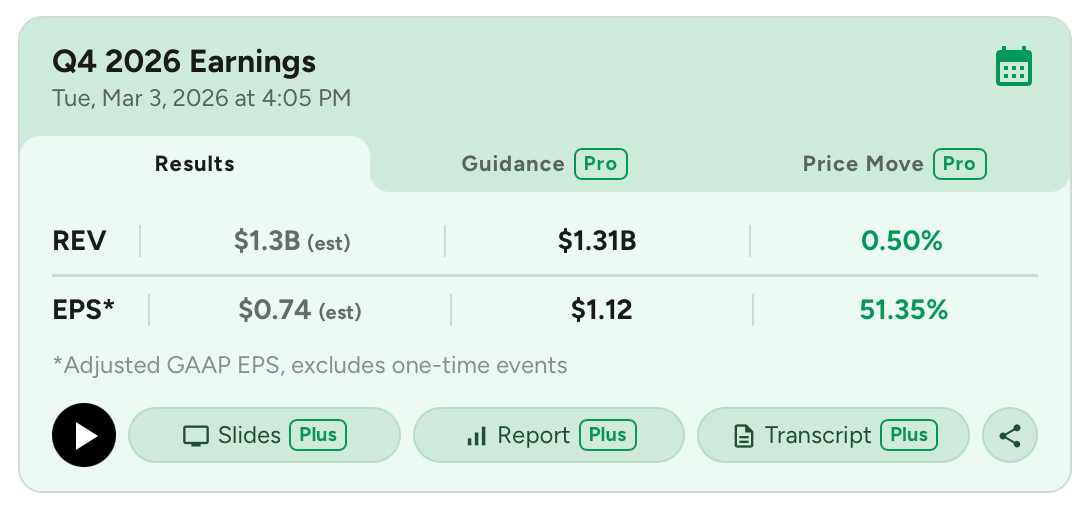
Task: Click the green calendar icon
Action: tap(1014, 67)
